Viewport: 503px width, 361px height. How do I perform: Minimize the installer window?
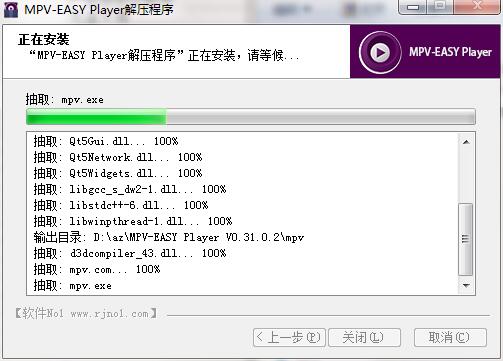coord(413,7)
